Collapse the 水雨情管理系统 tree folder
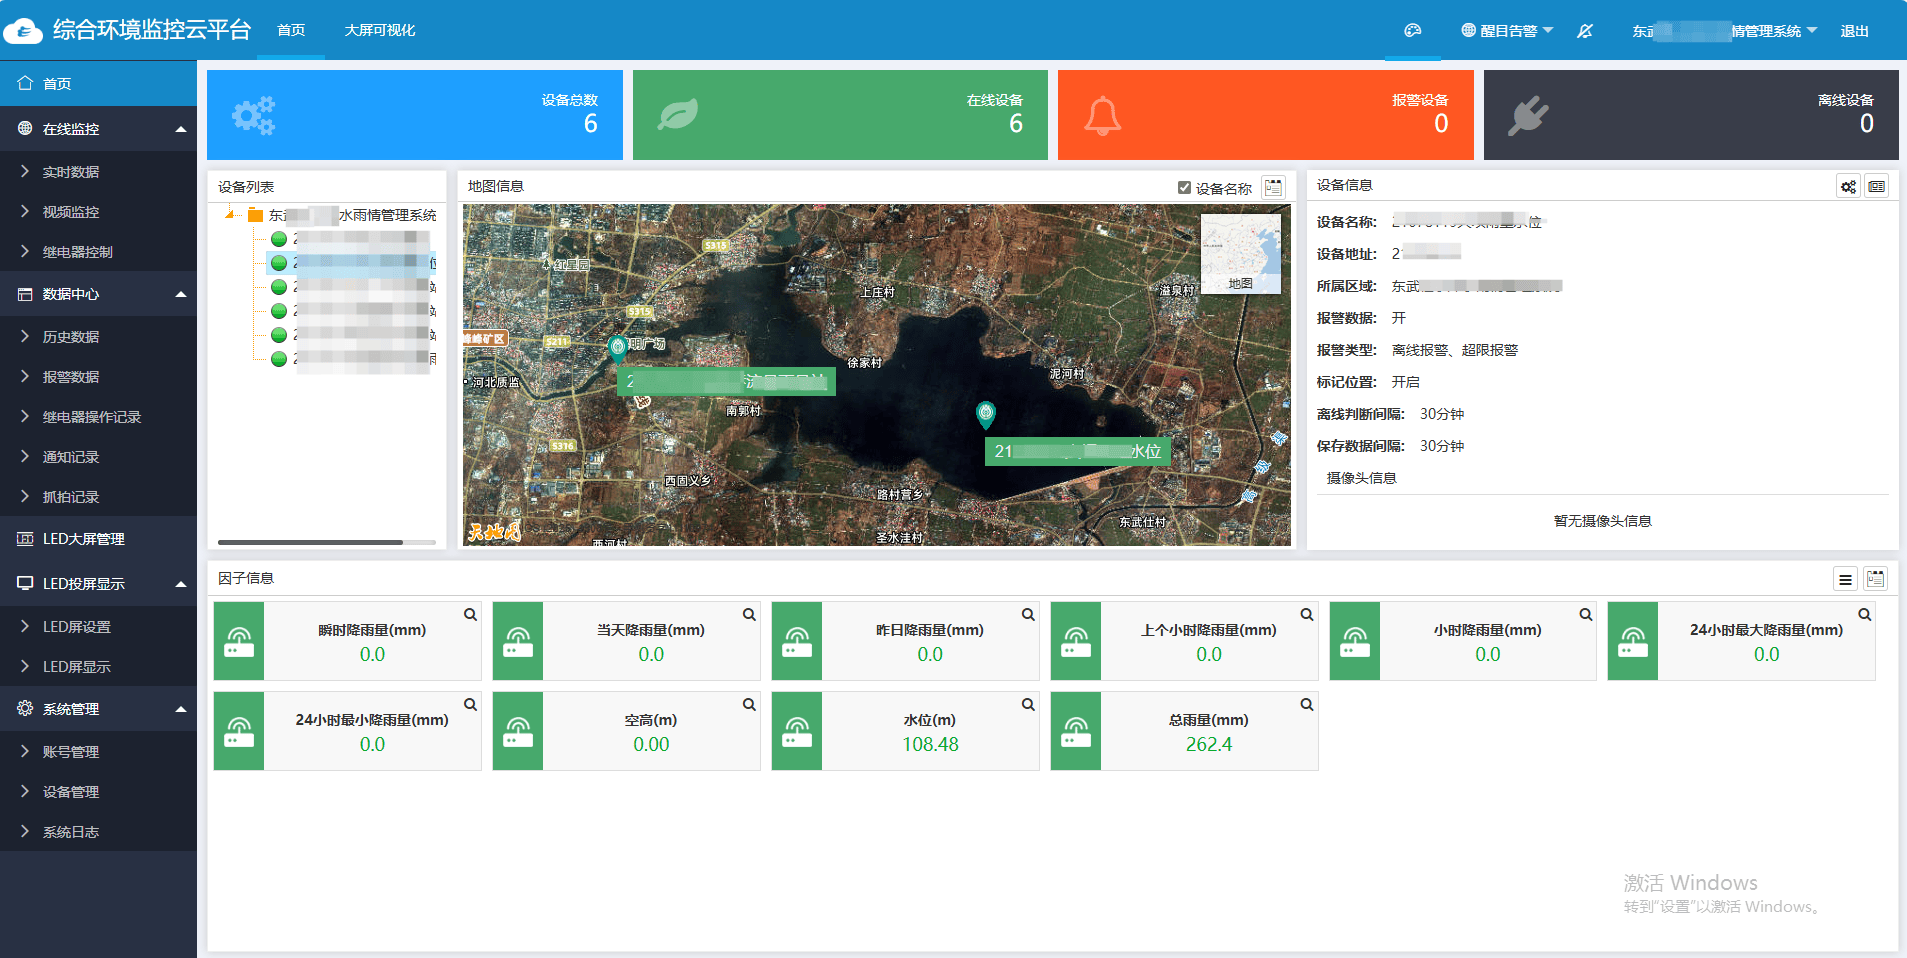Viewport: 1907px width, 958px height. coord(231,215)
